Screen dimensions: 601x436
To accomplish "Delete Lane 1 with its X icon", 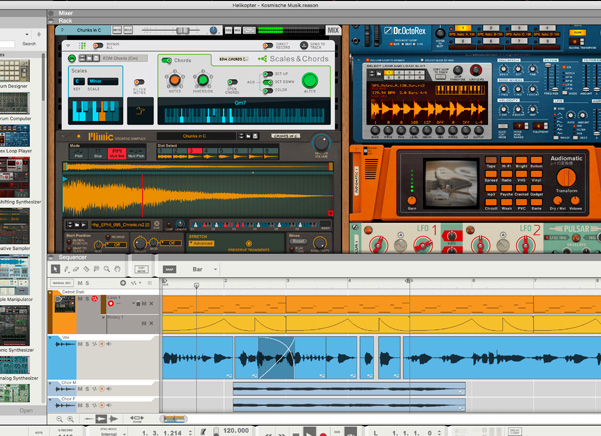I will pyautogui.click(x=151, y=303).
